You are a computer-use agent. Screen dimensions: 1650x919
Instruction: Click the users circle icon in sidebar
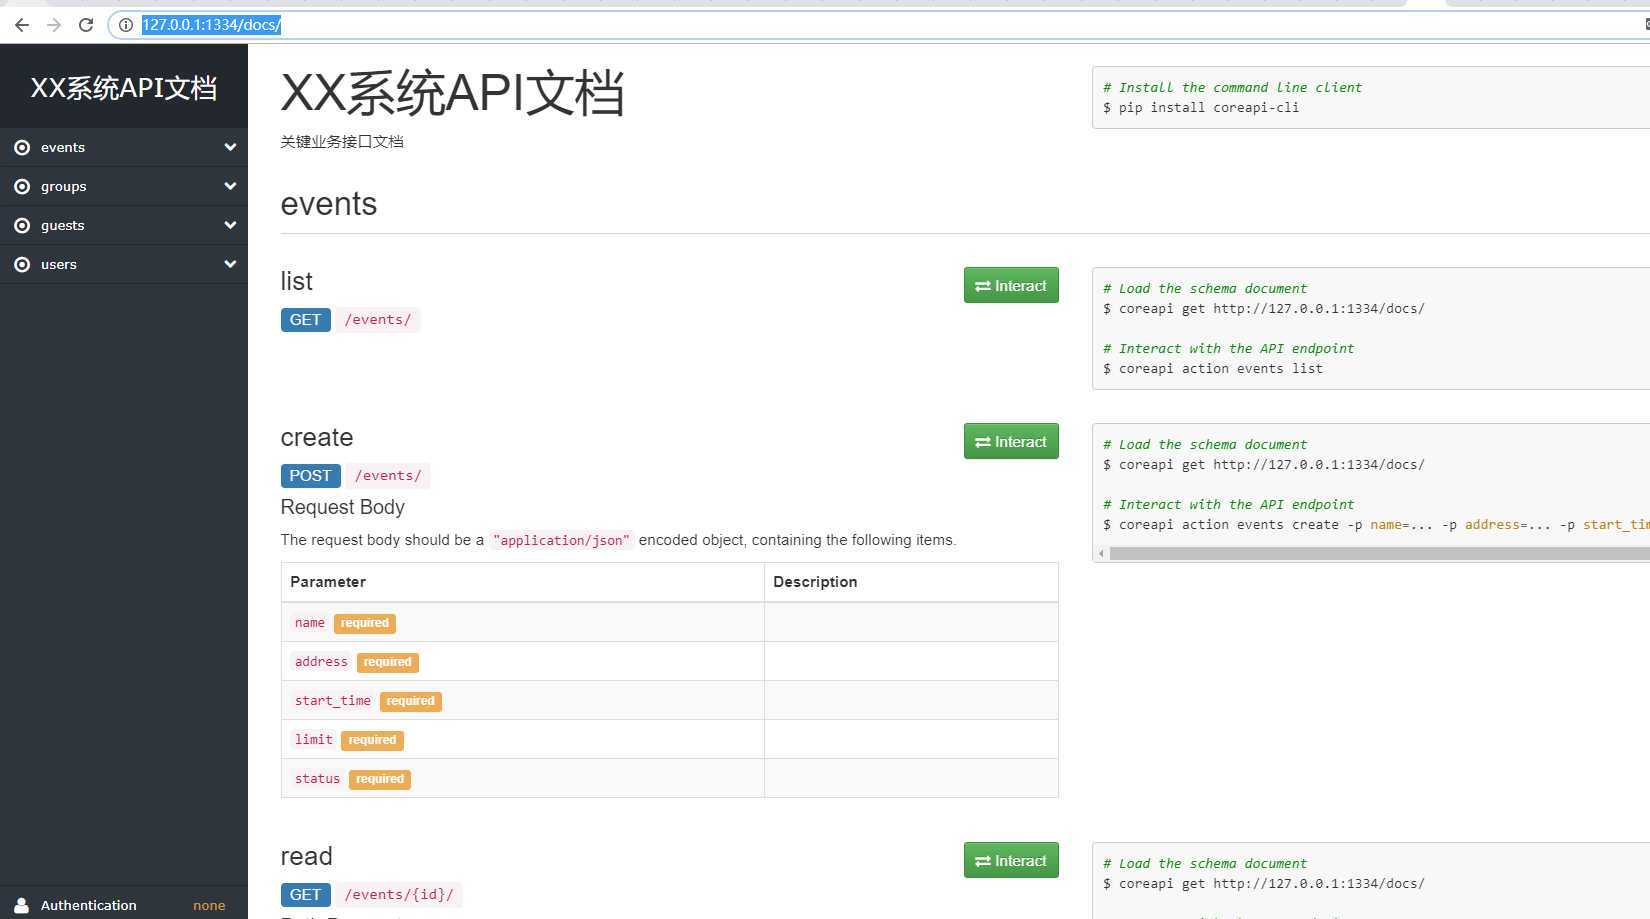click(22, 264)
